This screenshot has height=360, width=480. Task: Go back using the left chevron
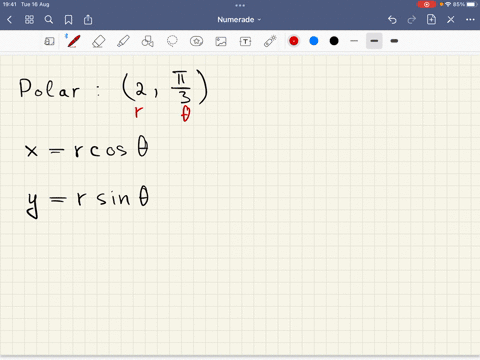click(9, 20)
